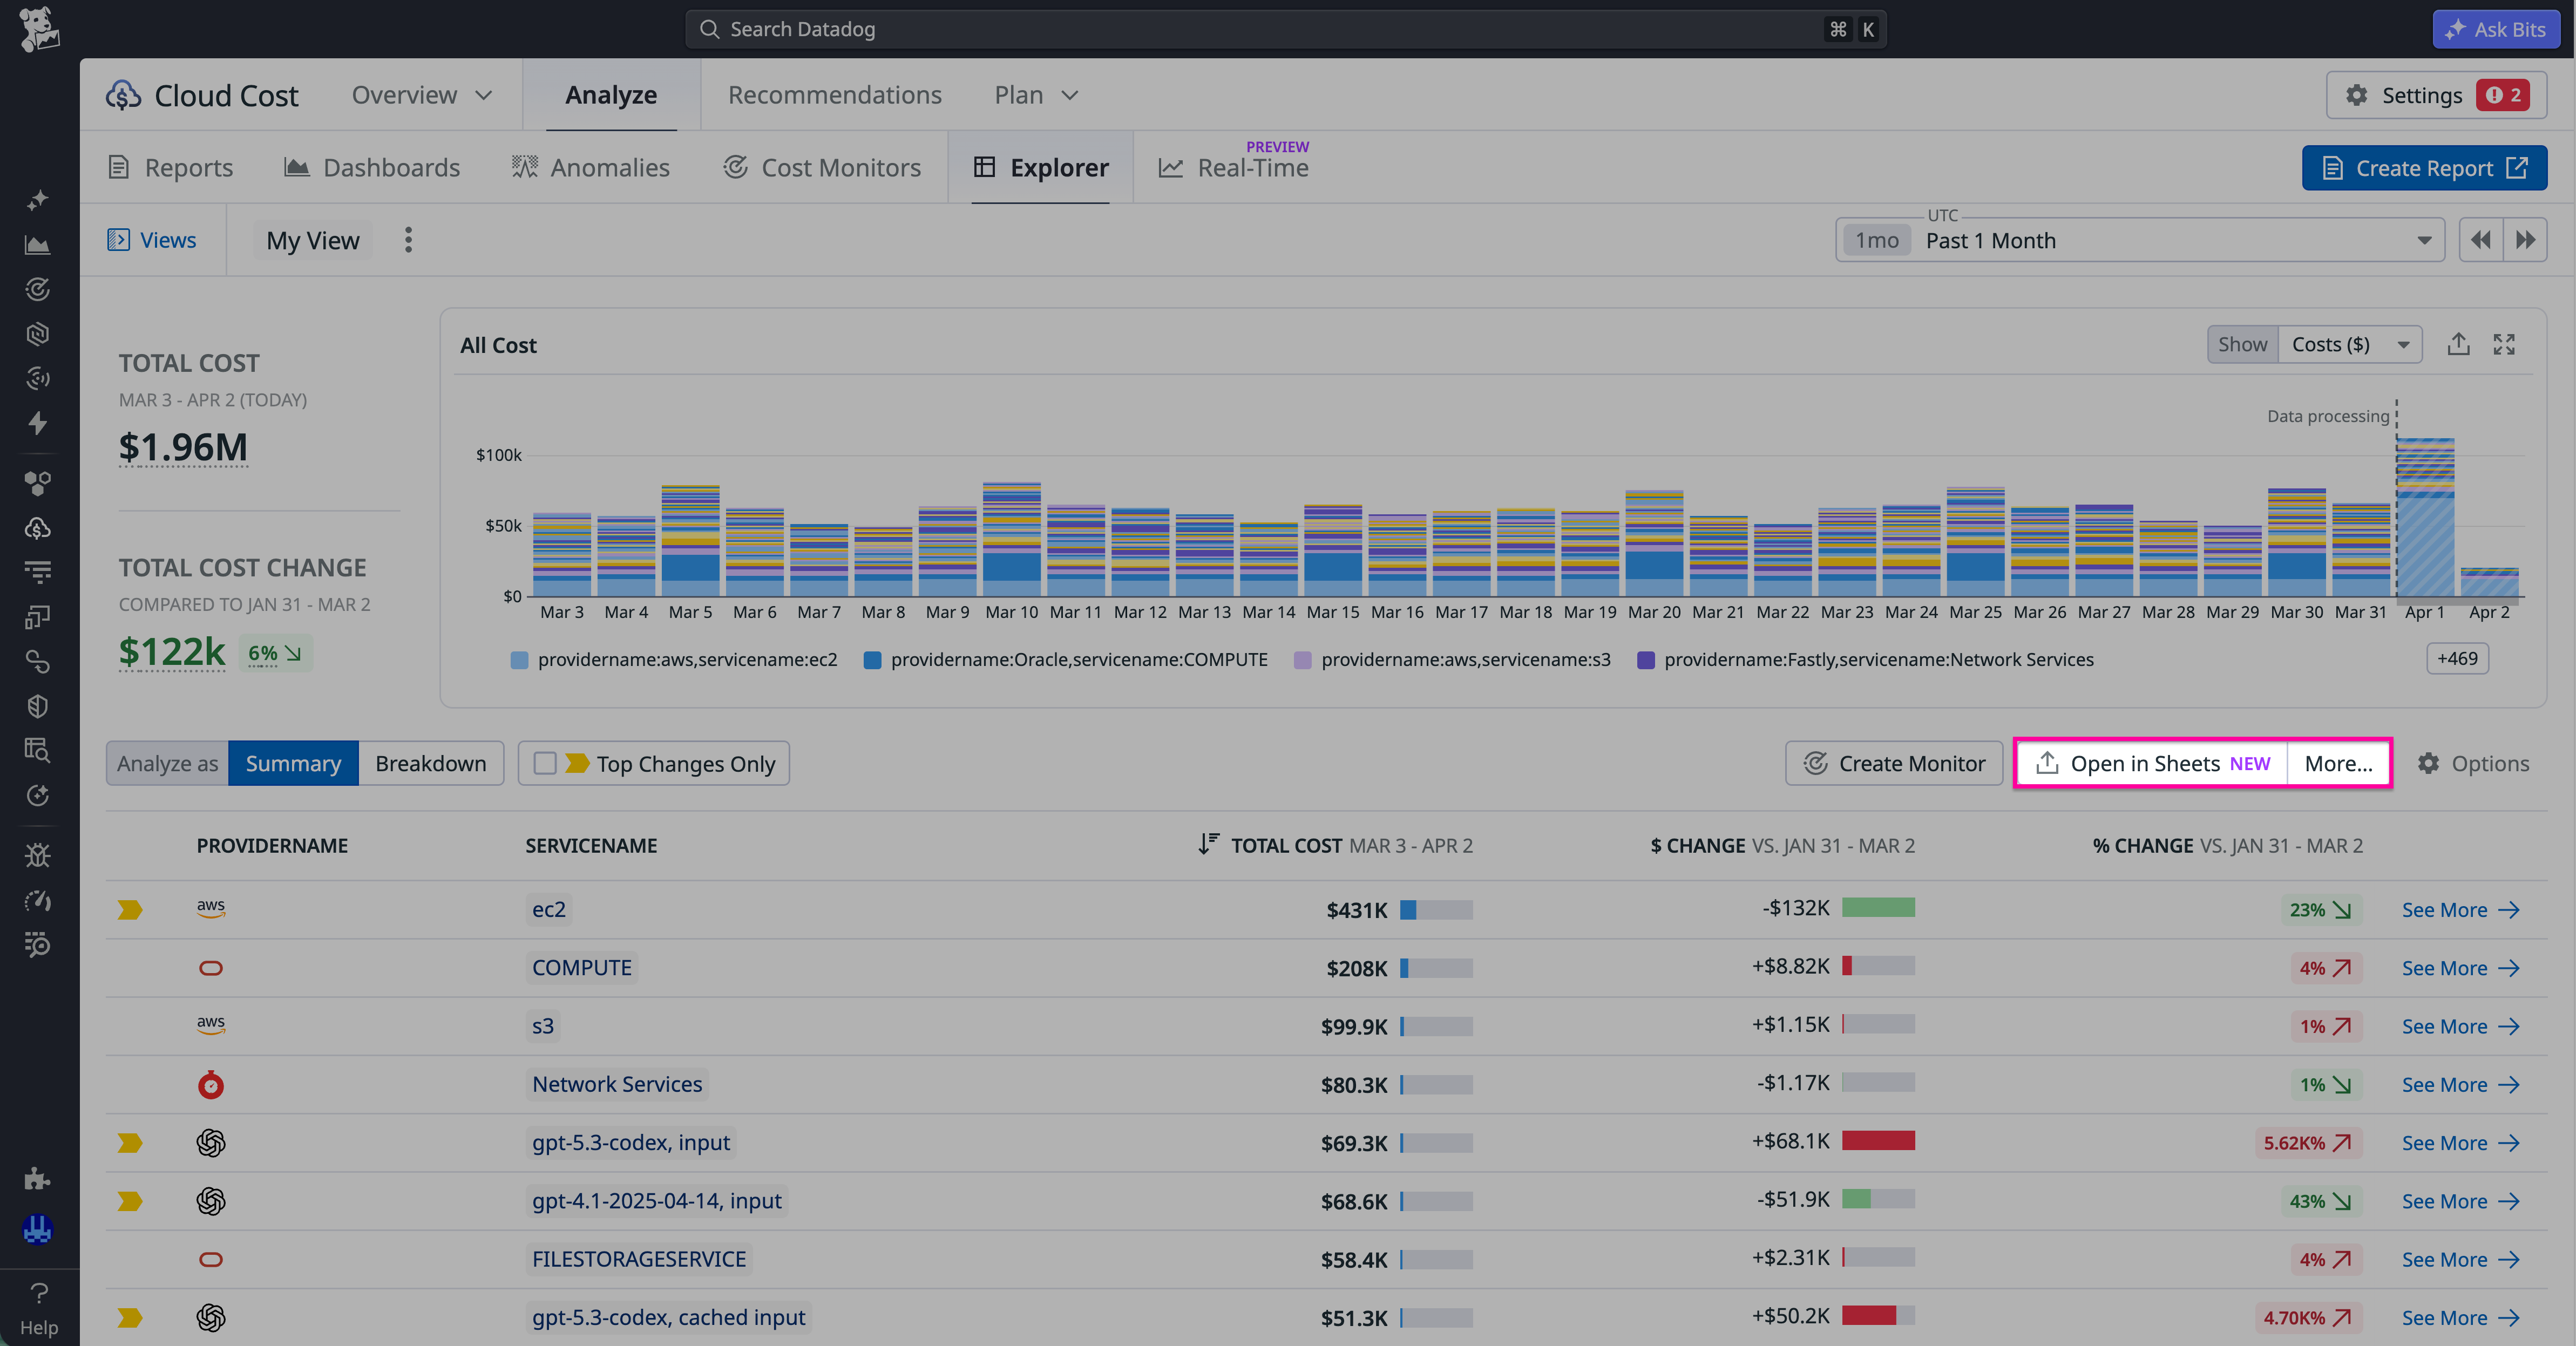2576x1346 pixels.
Task: Switch to the Analyze tab
Action: pos(611,95)
